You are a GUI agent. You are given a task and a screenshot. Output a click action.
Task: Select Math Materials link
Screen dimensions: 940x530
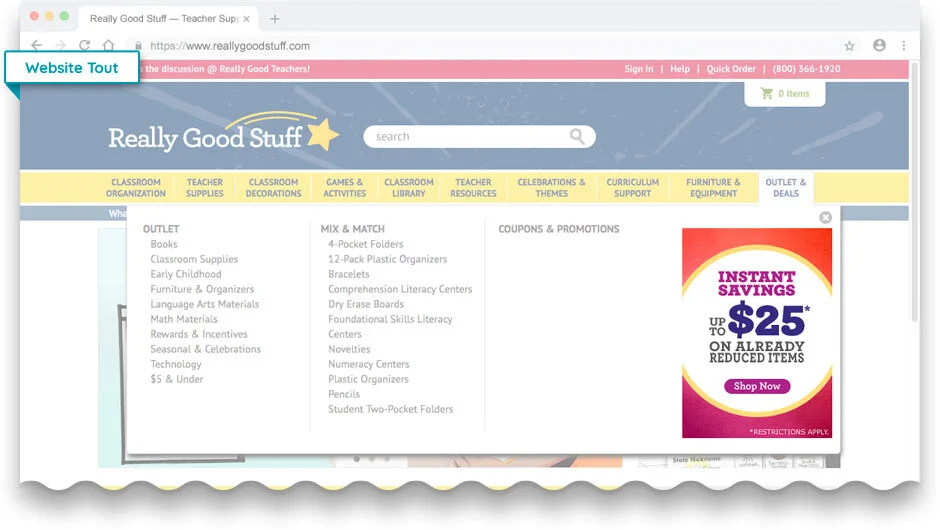[x=183, y=319]
